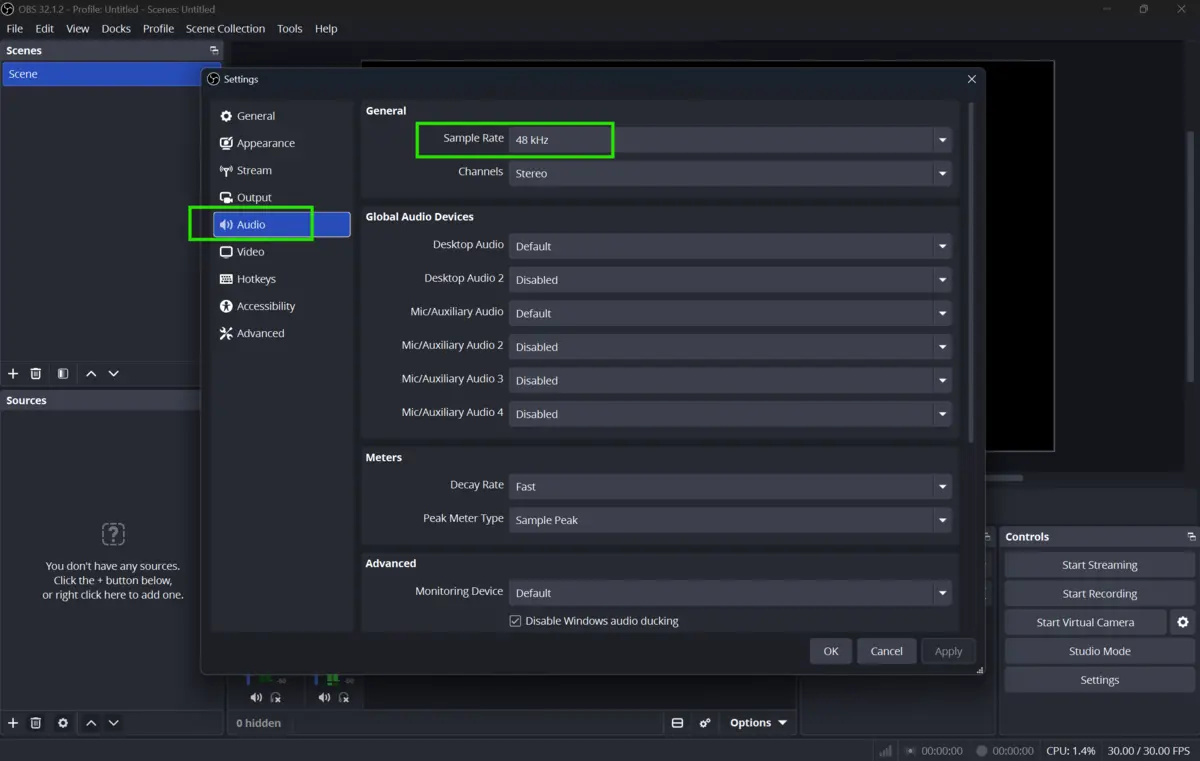Screen dimensions: 1200x761
Task: Open the Mic/Auxiliary Audio 2 dropdown
Action: click(x=730, y=347)
